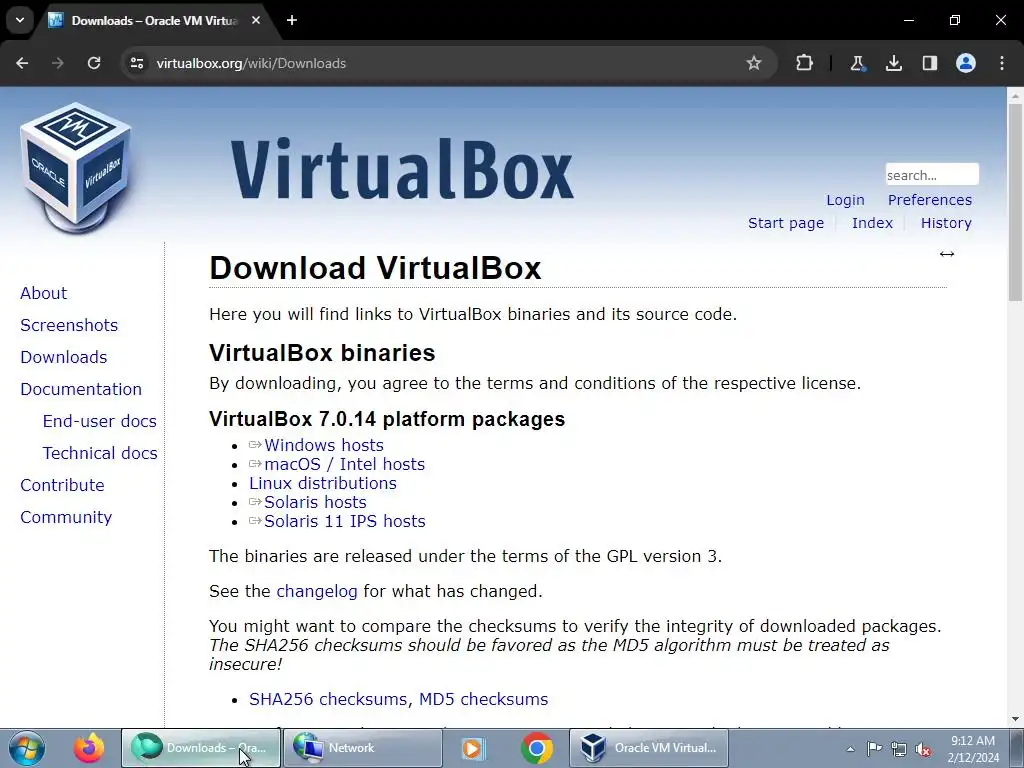Image resolution: width=1024 pixels, height=768 pixels.
Task: Open End-user docs sidebar link
Action: [99, 421]
